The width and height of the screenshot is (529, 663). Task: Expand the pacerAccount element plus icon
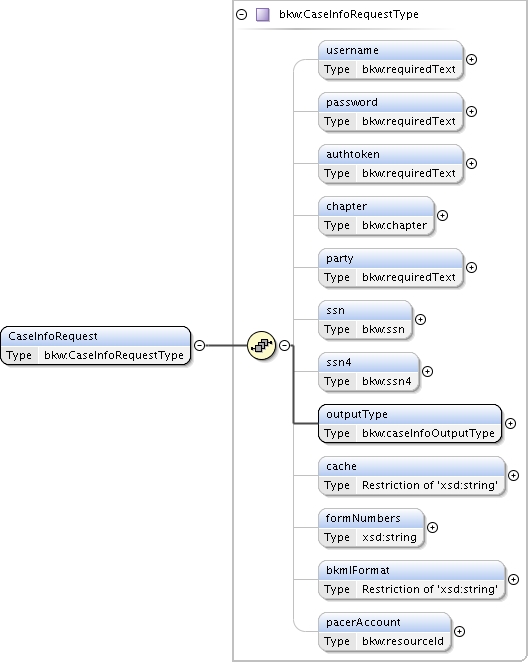pyautogui.click(x=459, y=632)
